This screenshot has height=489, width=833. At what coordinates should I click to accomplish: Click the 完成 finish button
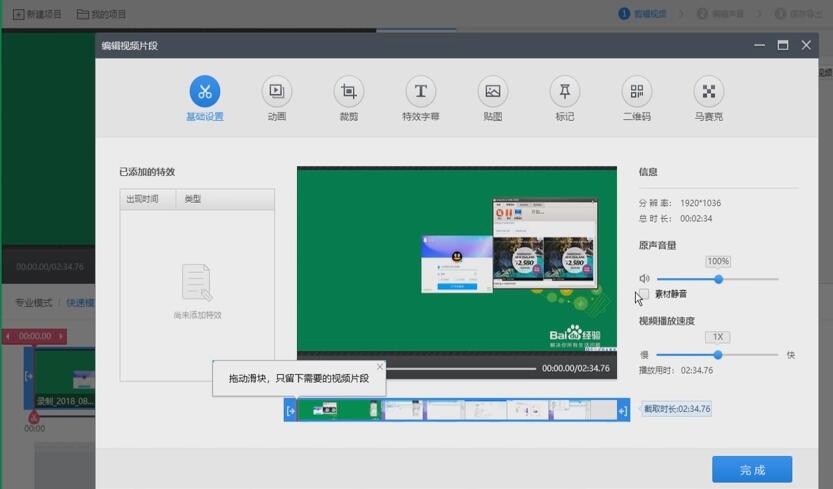[x=752, y=469]
